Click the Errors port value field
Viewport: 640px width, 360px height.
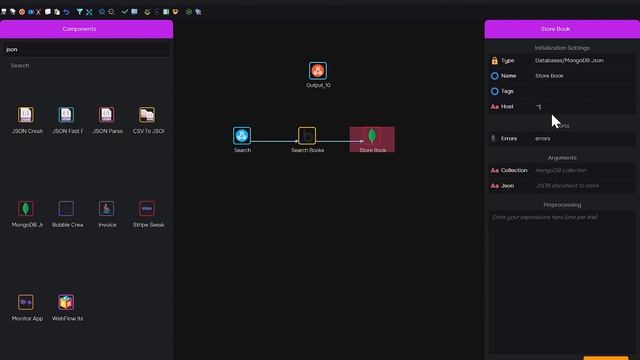[x=584, y=138]
